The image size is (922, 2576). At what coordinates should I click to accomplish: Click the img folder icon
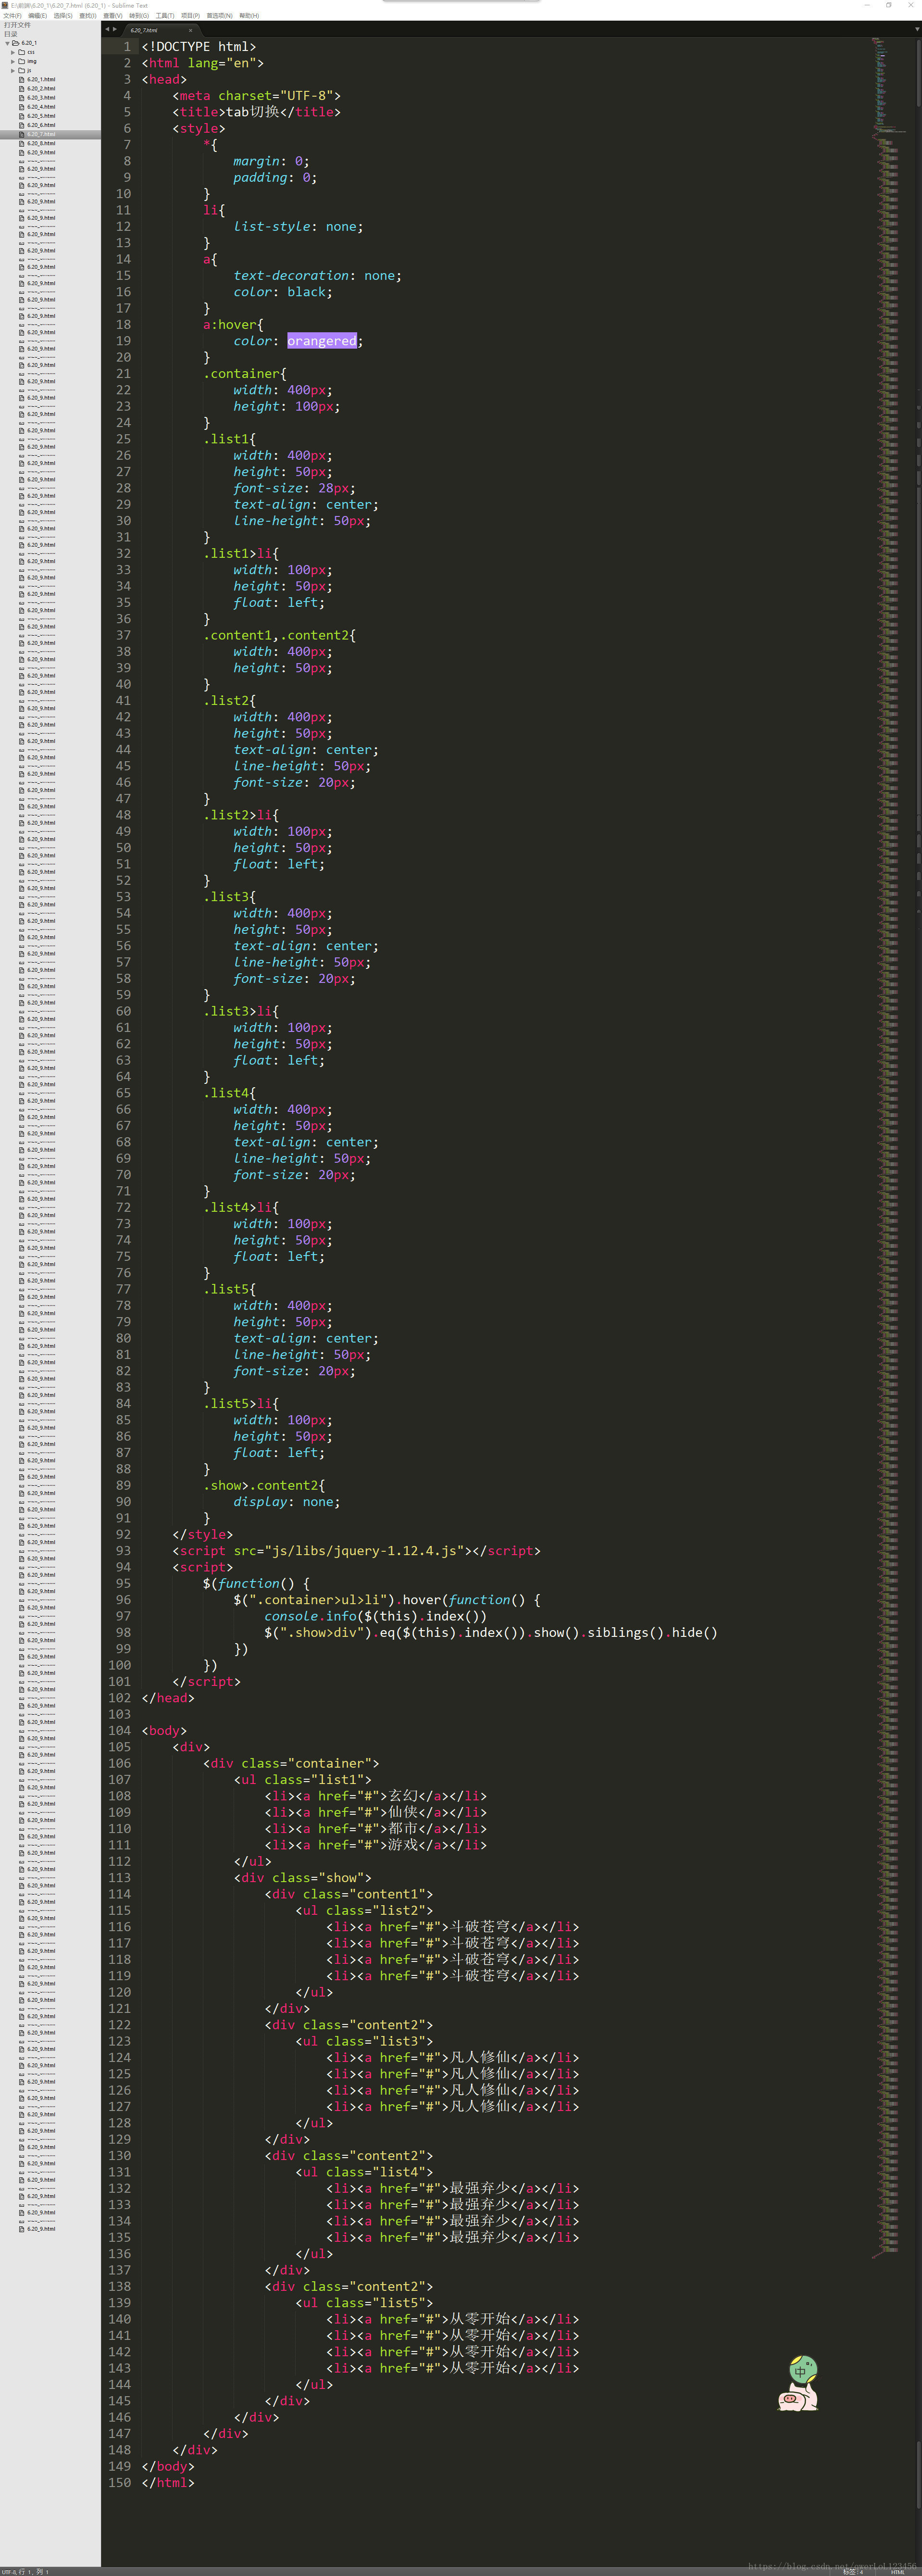click(x=21, y=61)
